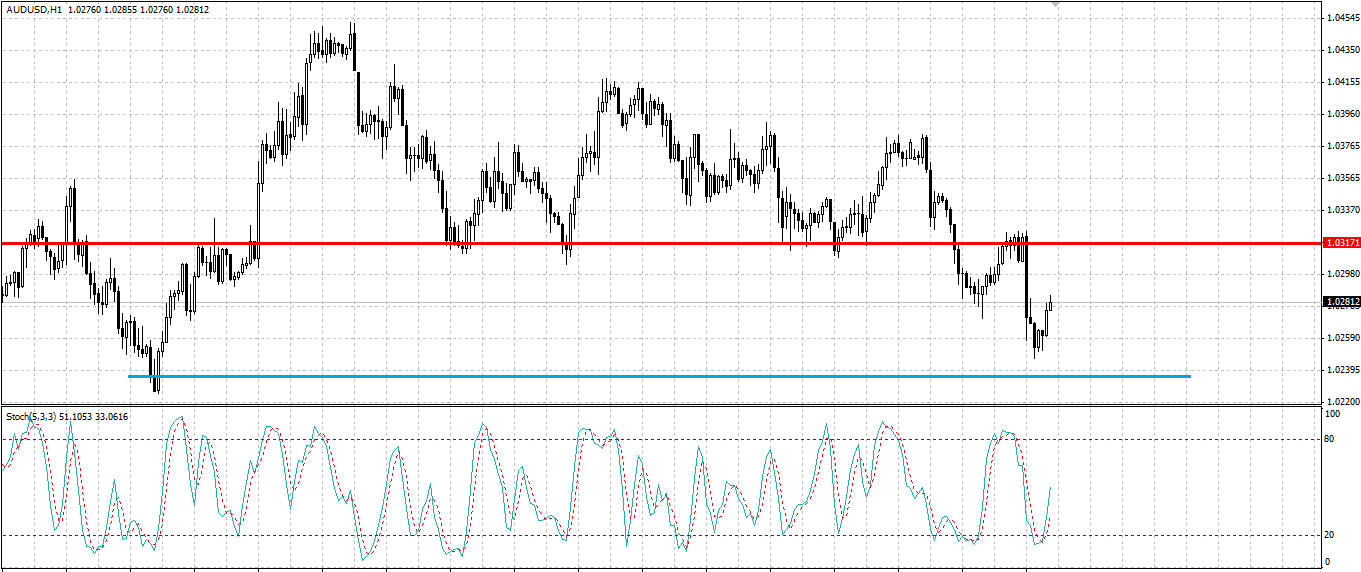Viewport: 1361px width, 572px height.
Task: Click the 20 level on stochastic scale
Action: pyautogui.click(x=1330, y=535)
